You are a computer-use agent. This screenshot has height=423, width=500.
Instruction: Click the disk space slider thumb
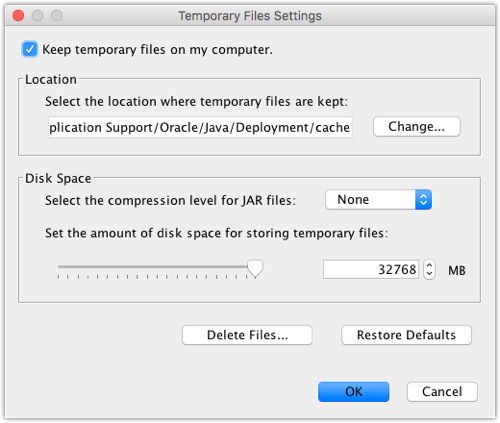(255, 269)
